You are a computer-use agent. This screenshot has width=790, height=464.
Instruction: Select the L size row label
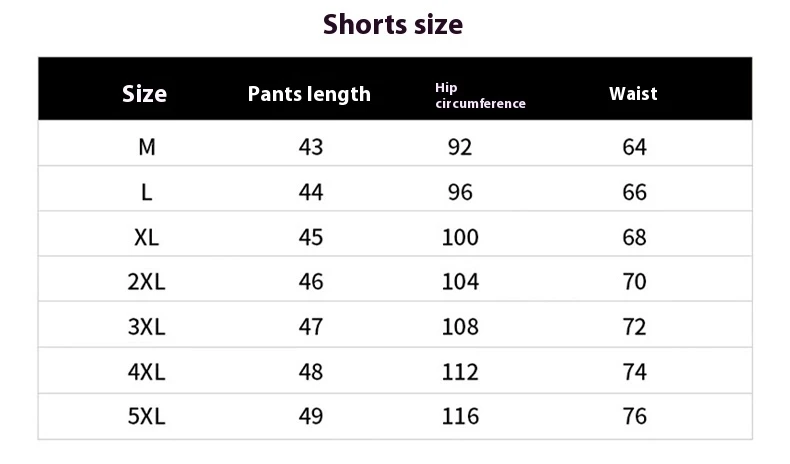147,192
